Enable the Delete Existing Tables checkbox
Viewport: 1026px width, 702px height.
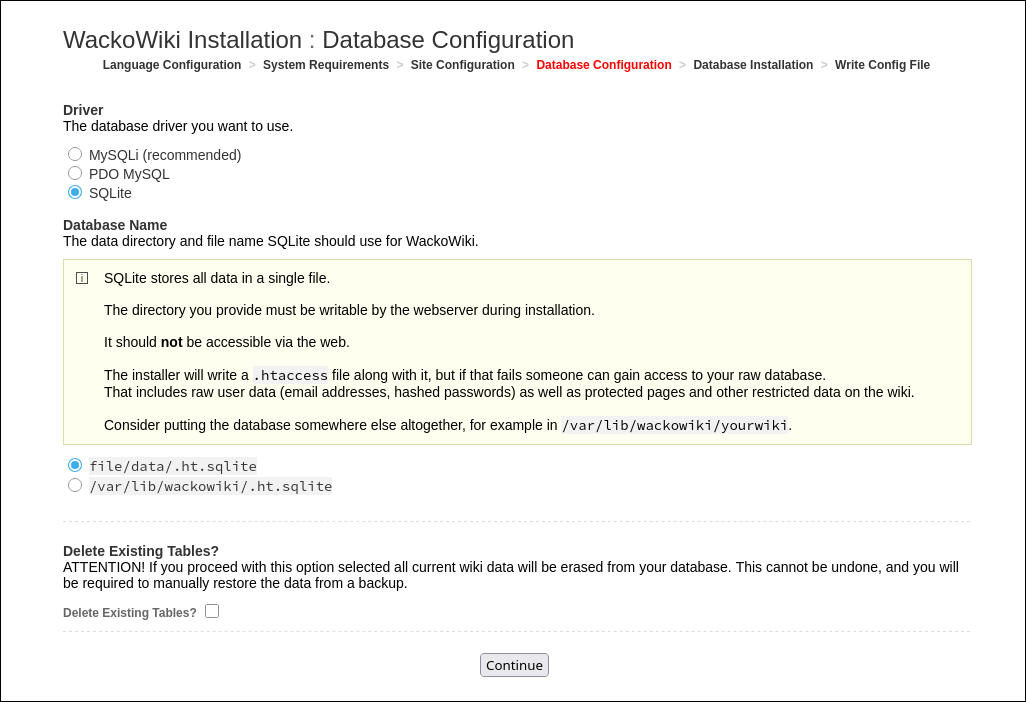(211, 610)
